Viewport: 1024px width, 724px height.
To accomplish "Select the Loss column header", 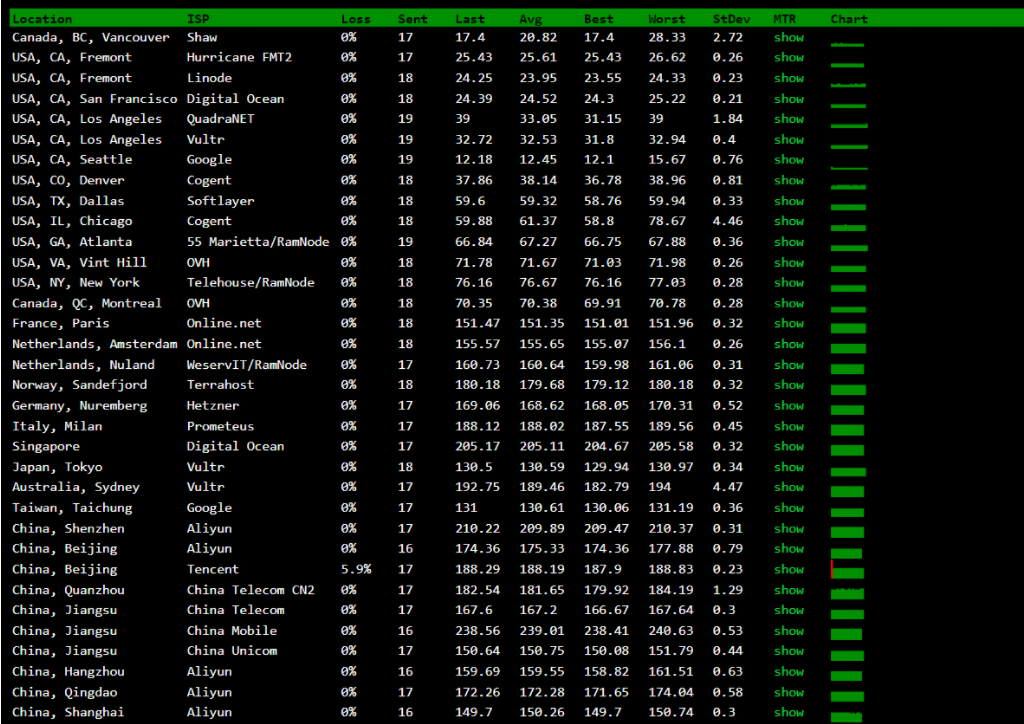I will (x=355, y=18).
